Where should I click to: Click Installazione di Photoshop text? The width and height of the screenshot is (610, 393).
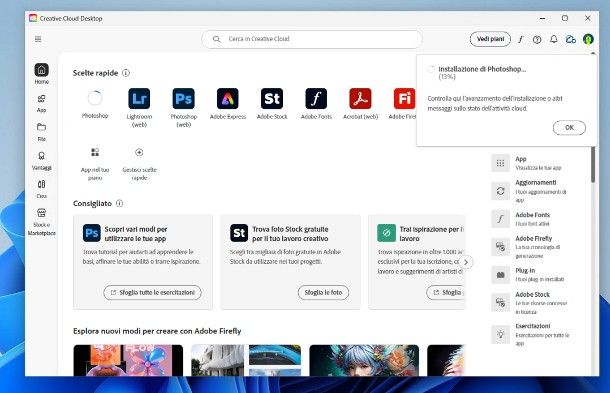pos(482,69)
